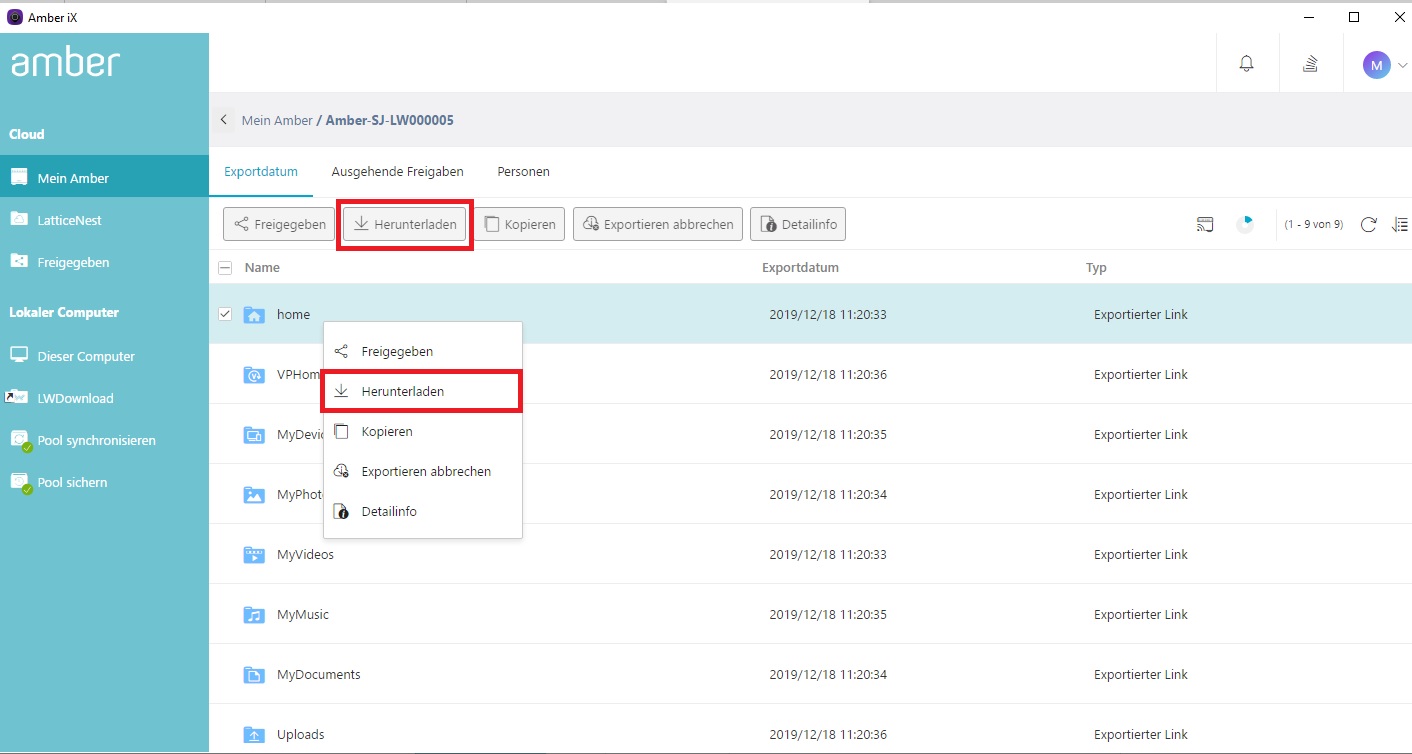The width and height of the screenshot is (1412, 754).
Task: Choose Freigegeben in the context menu
Action: coord(422,352)
